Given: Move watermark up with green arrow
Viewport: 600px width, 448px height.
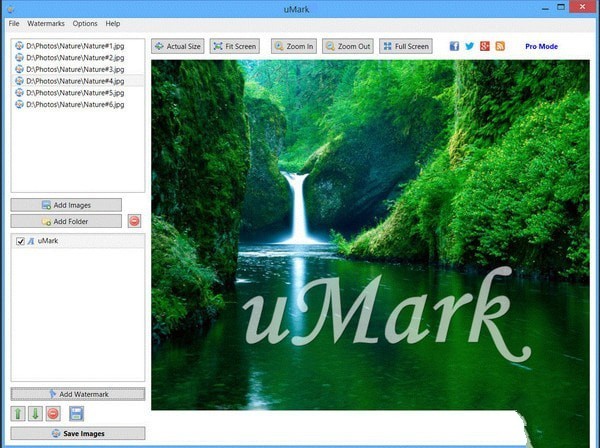Looking at the screenshot, I should point(18,414).
